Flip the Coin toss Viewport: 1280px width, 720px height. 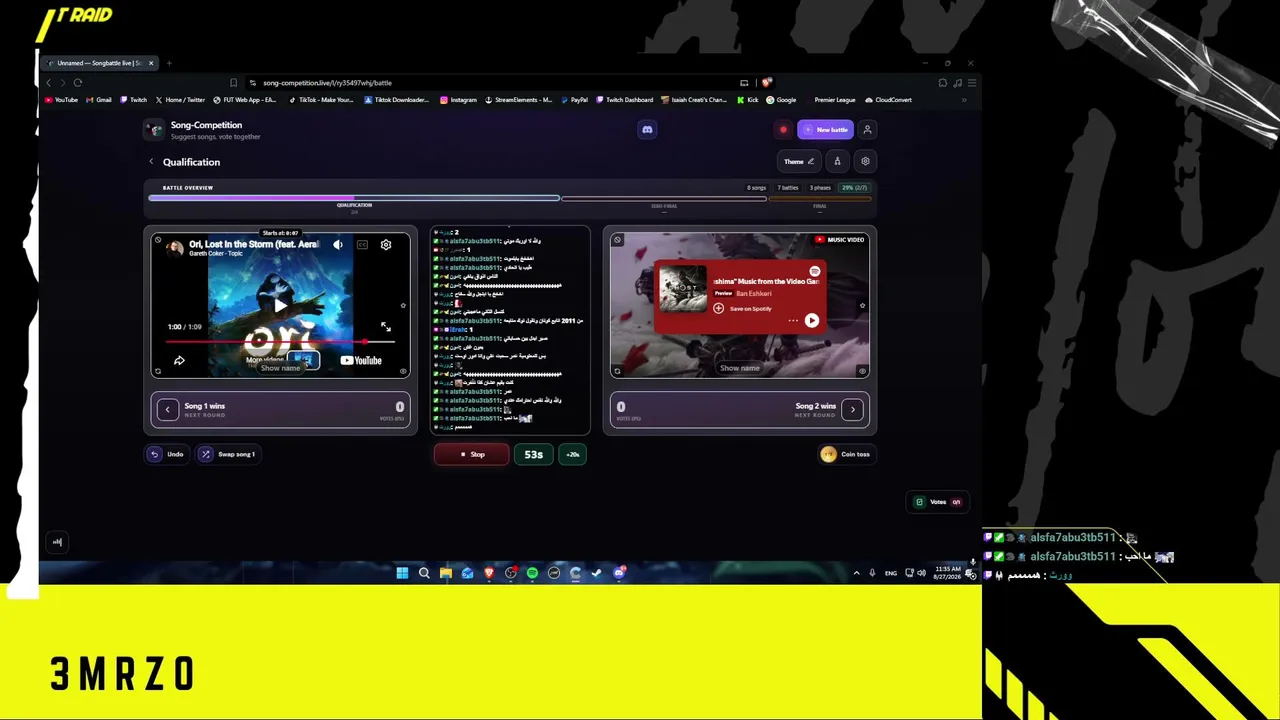click(846, 454)
